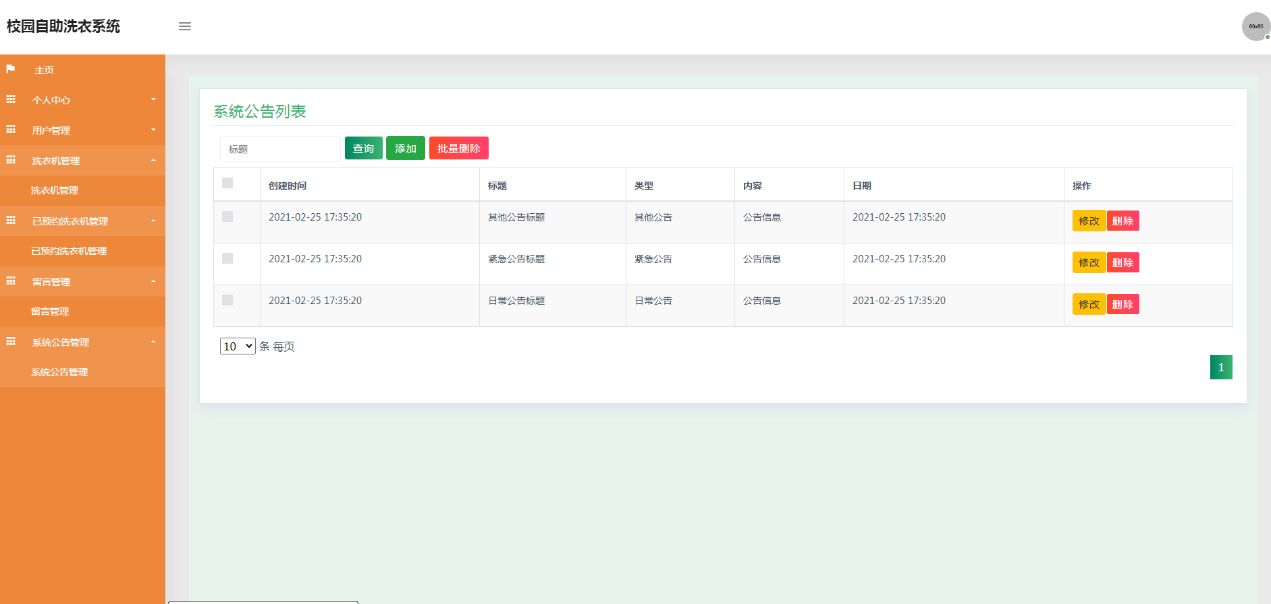Click 删除 for the 其他公告标题 row
1271x604 pixels.
click(1123, 221)
